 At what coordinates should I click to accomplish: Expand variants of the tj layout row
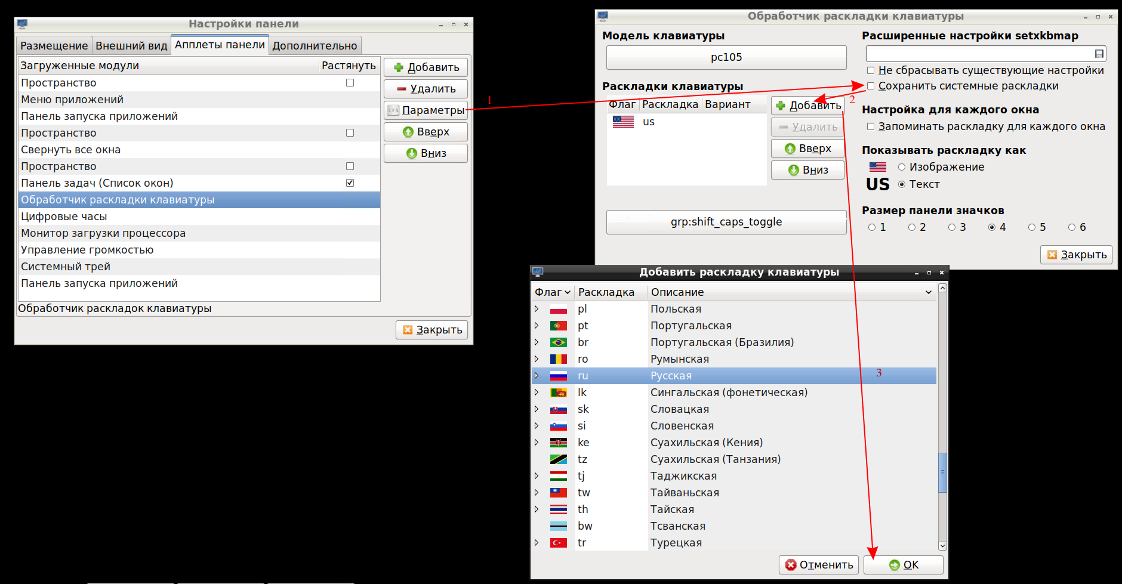(537, 476)
